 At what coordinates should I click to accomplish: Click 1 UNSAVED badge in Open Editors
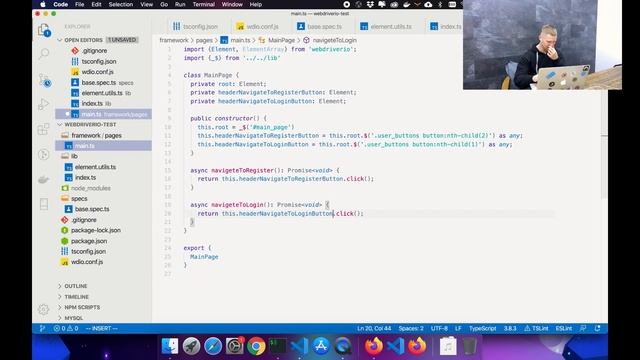[x=122, y=40]
